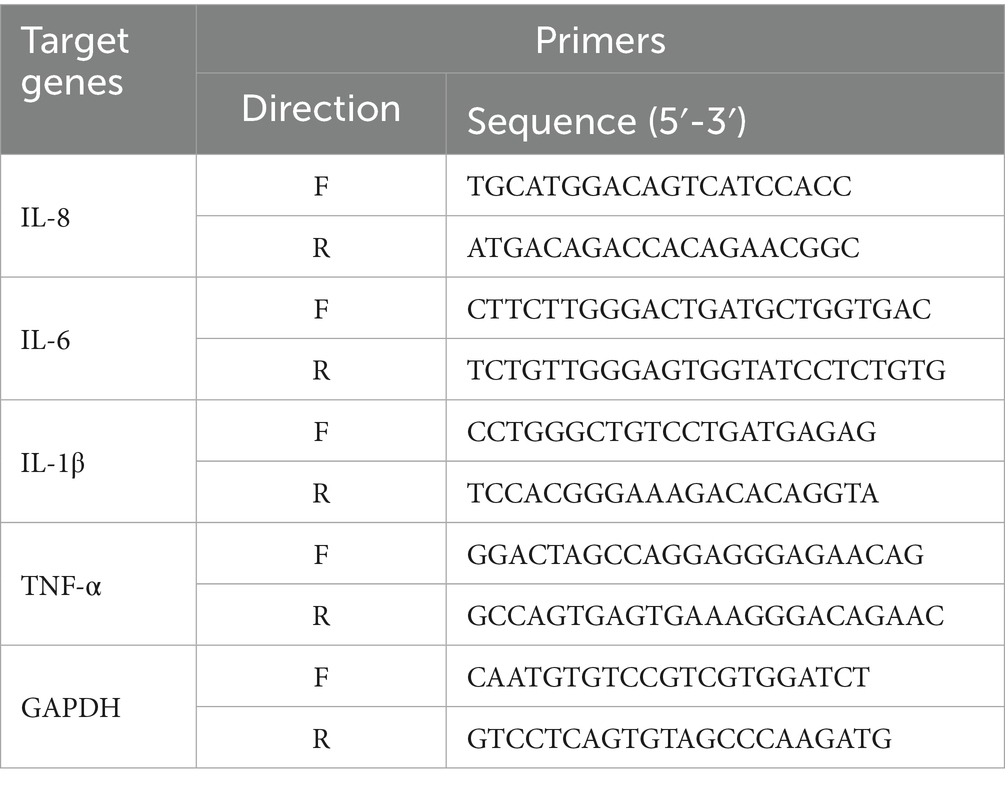
Task: Select the "Primers" column header
Action: [x=600, y=41]
